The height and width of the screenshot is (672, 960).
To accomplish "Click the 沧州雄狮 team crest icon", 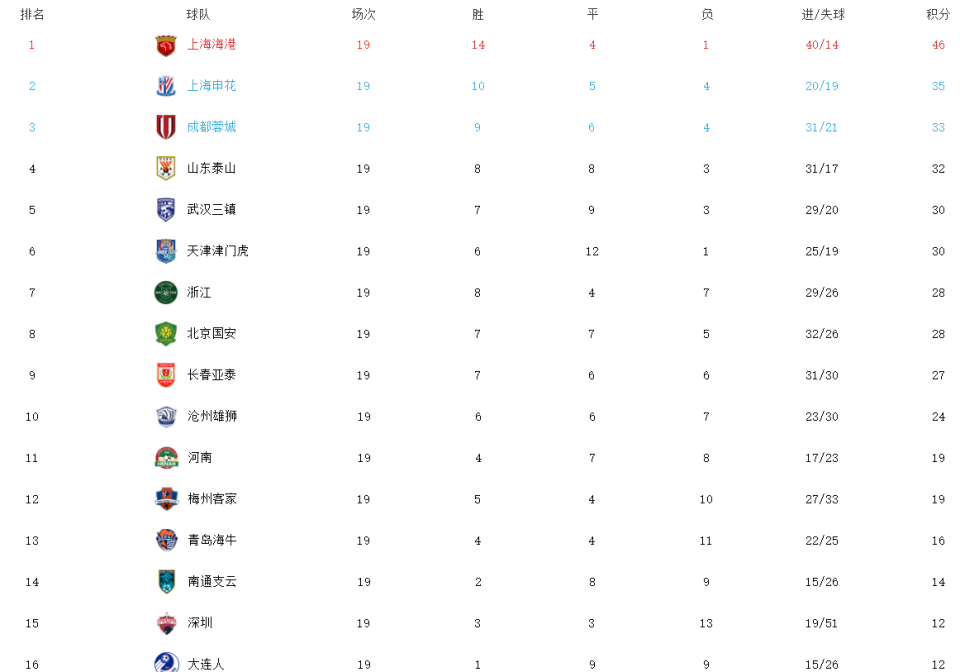I will [166, 416].
